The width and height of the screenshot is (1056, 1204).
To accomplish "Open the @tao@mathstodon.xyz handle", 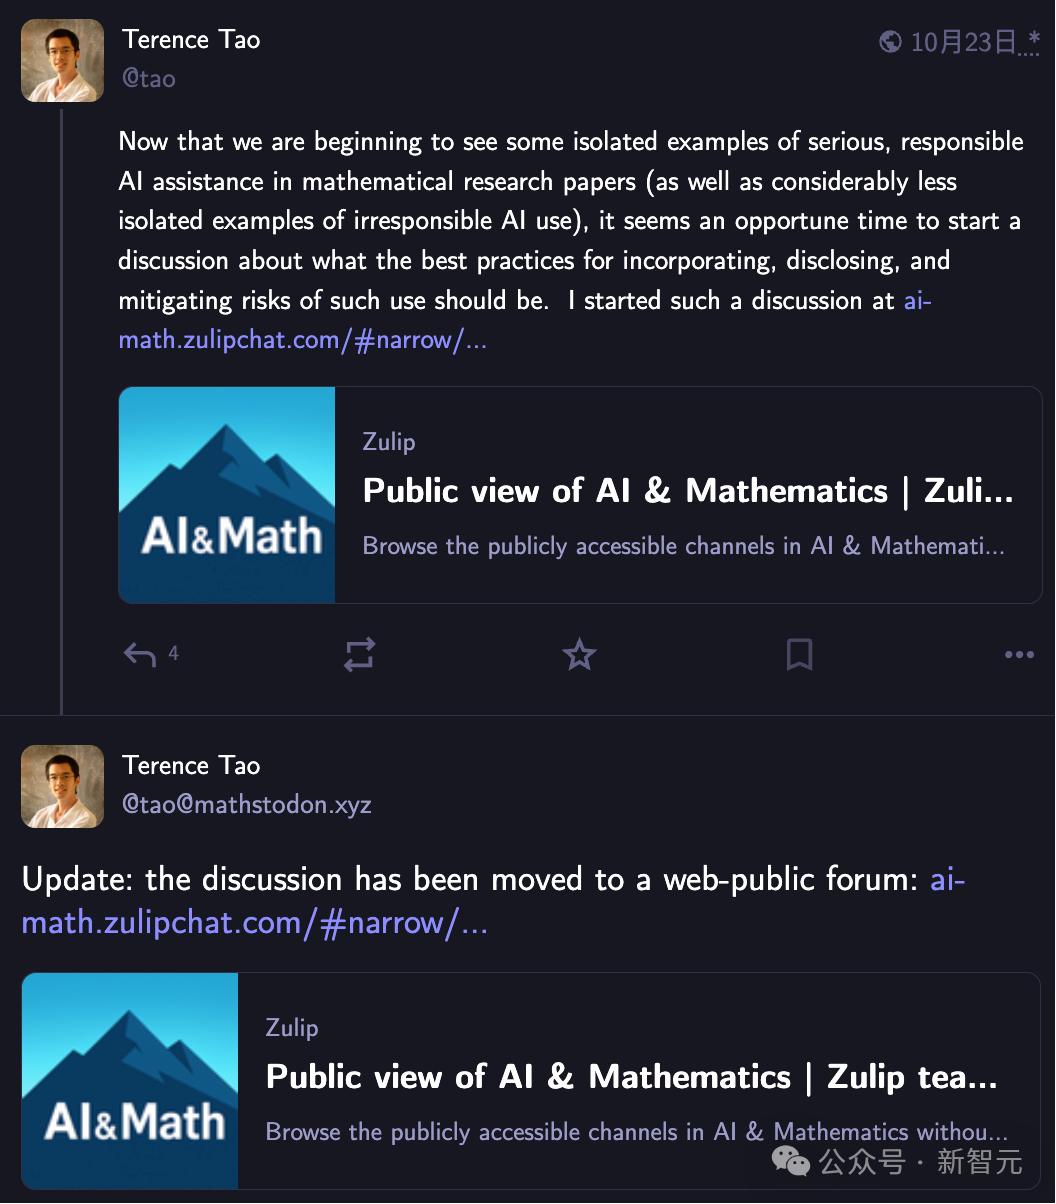I will point(247,805).
